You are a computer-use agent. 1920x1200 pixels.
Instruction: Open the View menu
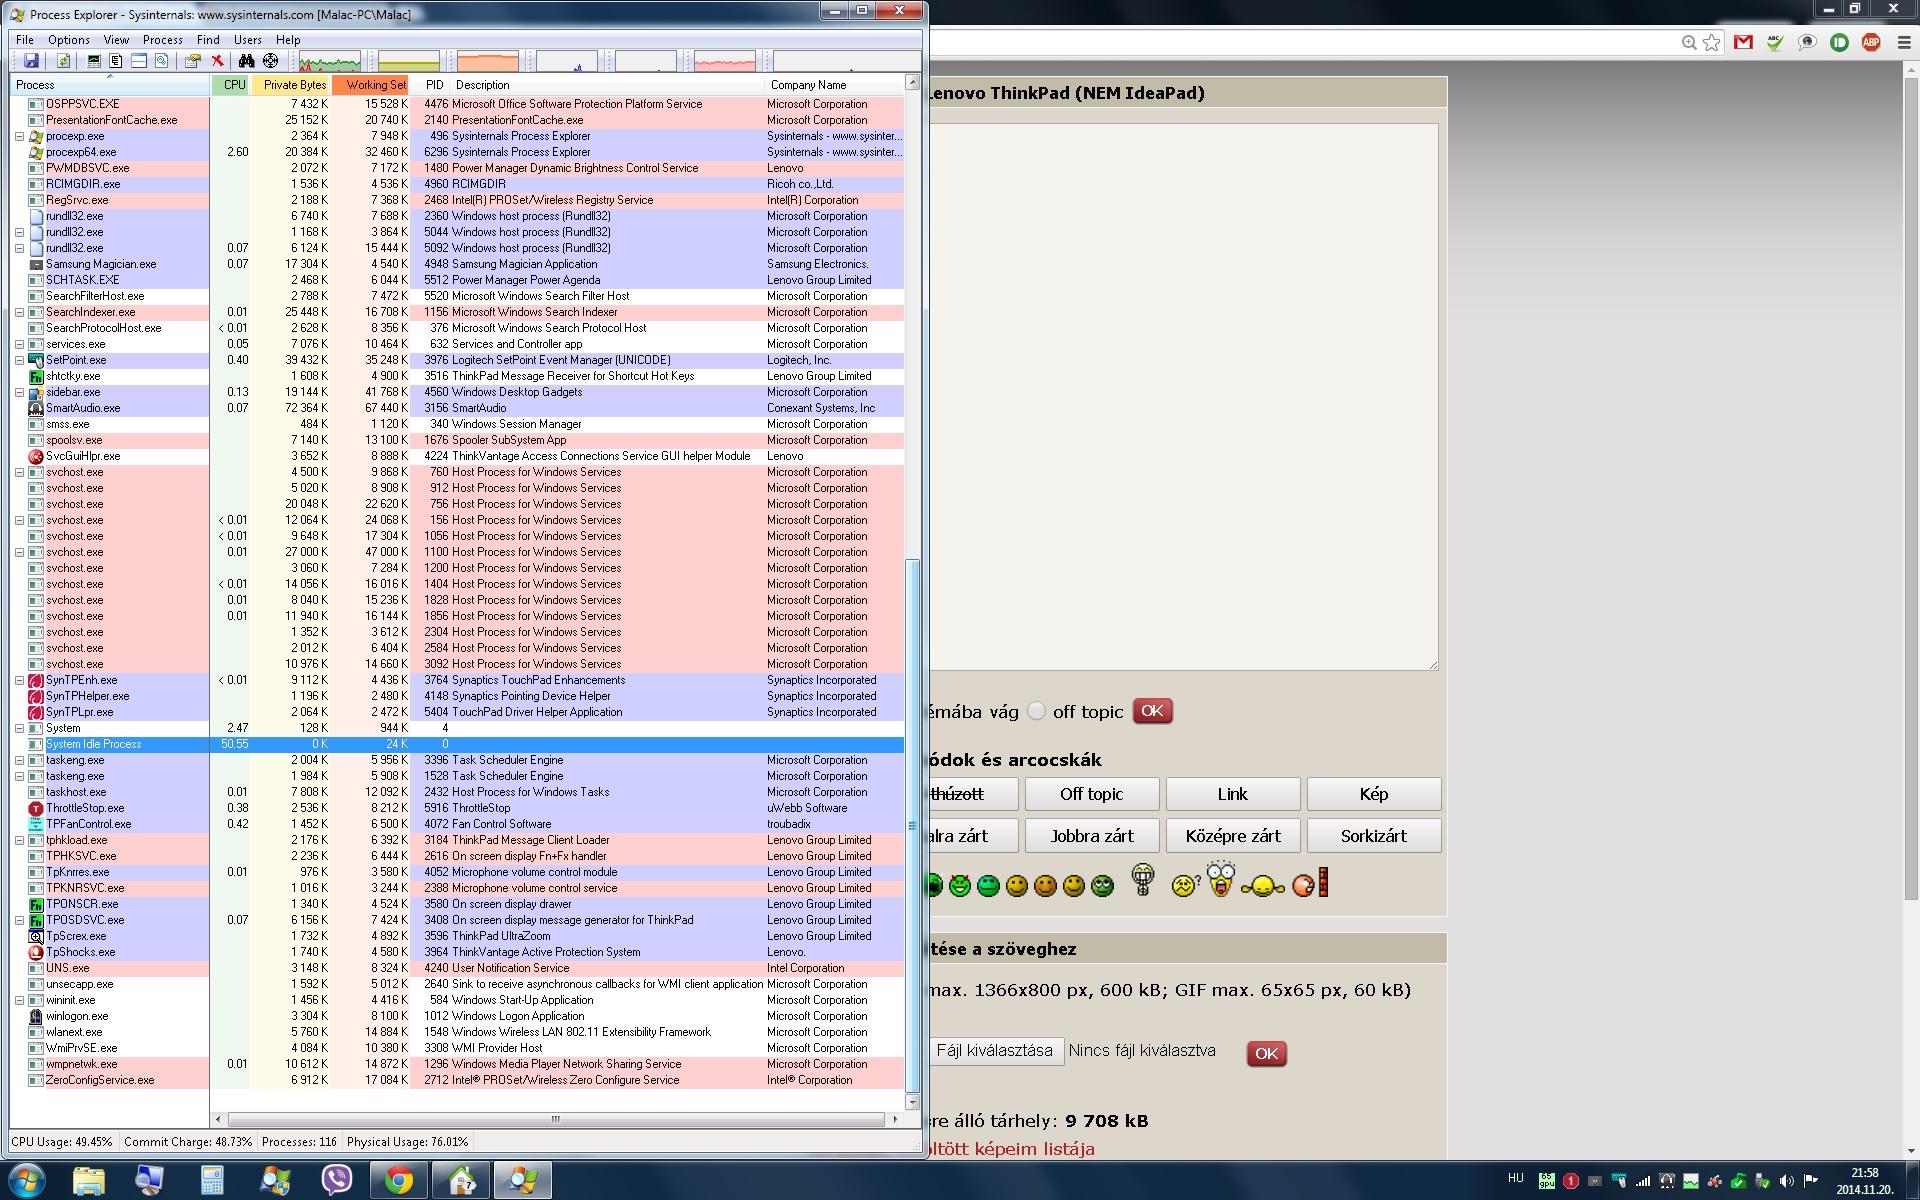116,40
